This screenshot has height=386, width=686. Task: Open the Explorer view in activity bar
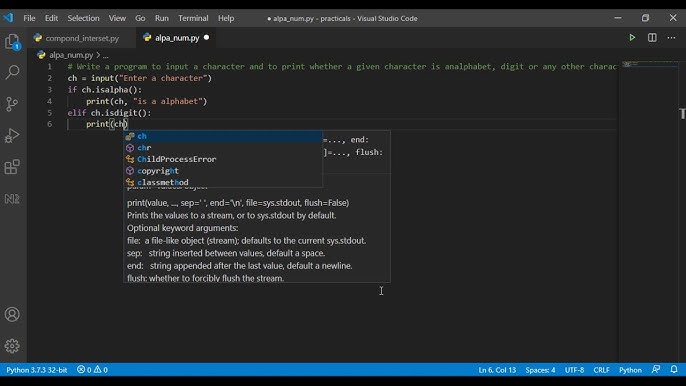pyautogui.click(x=13, y=42)
